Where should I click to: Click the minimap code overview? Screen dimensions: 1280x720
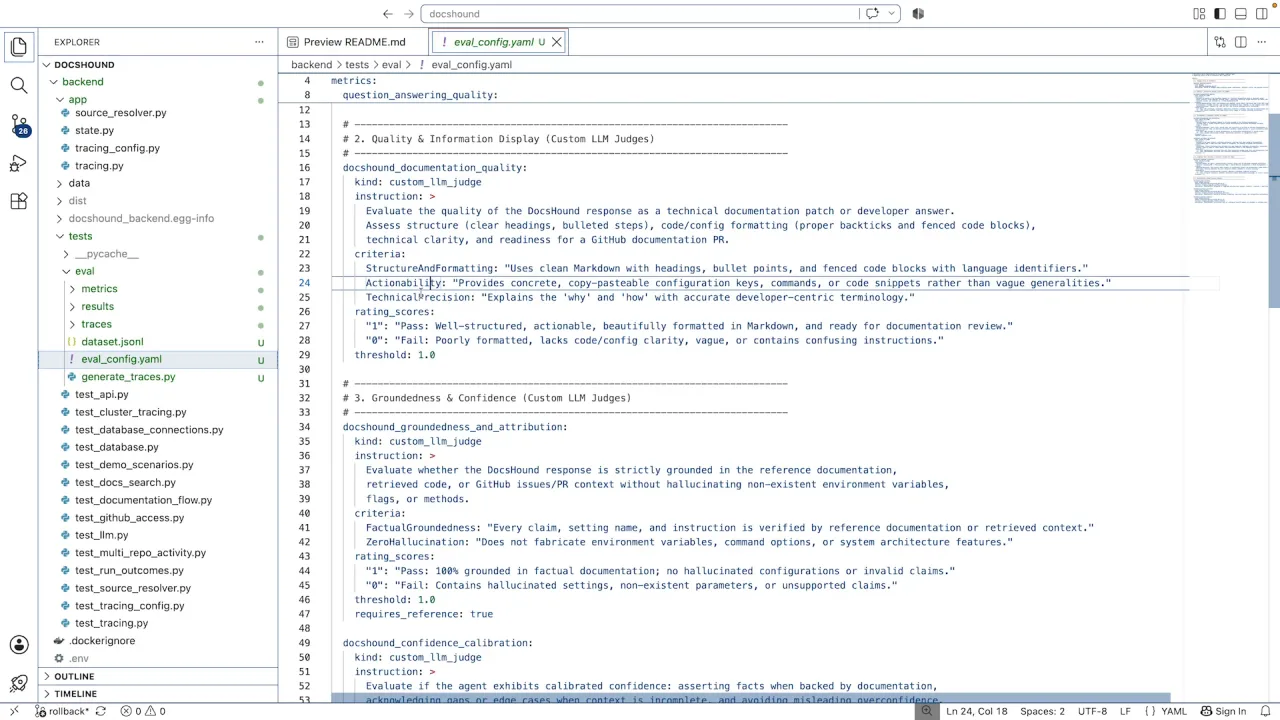click(x=1230, y=140)
